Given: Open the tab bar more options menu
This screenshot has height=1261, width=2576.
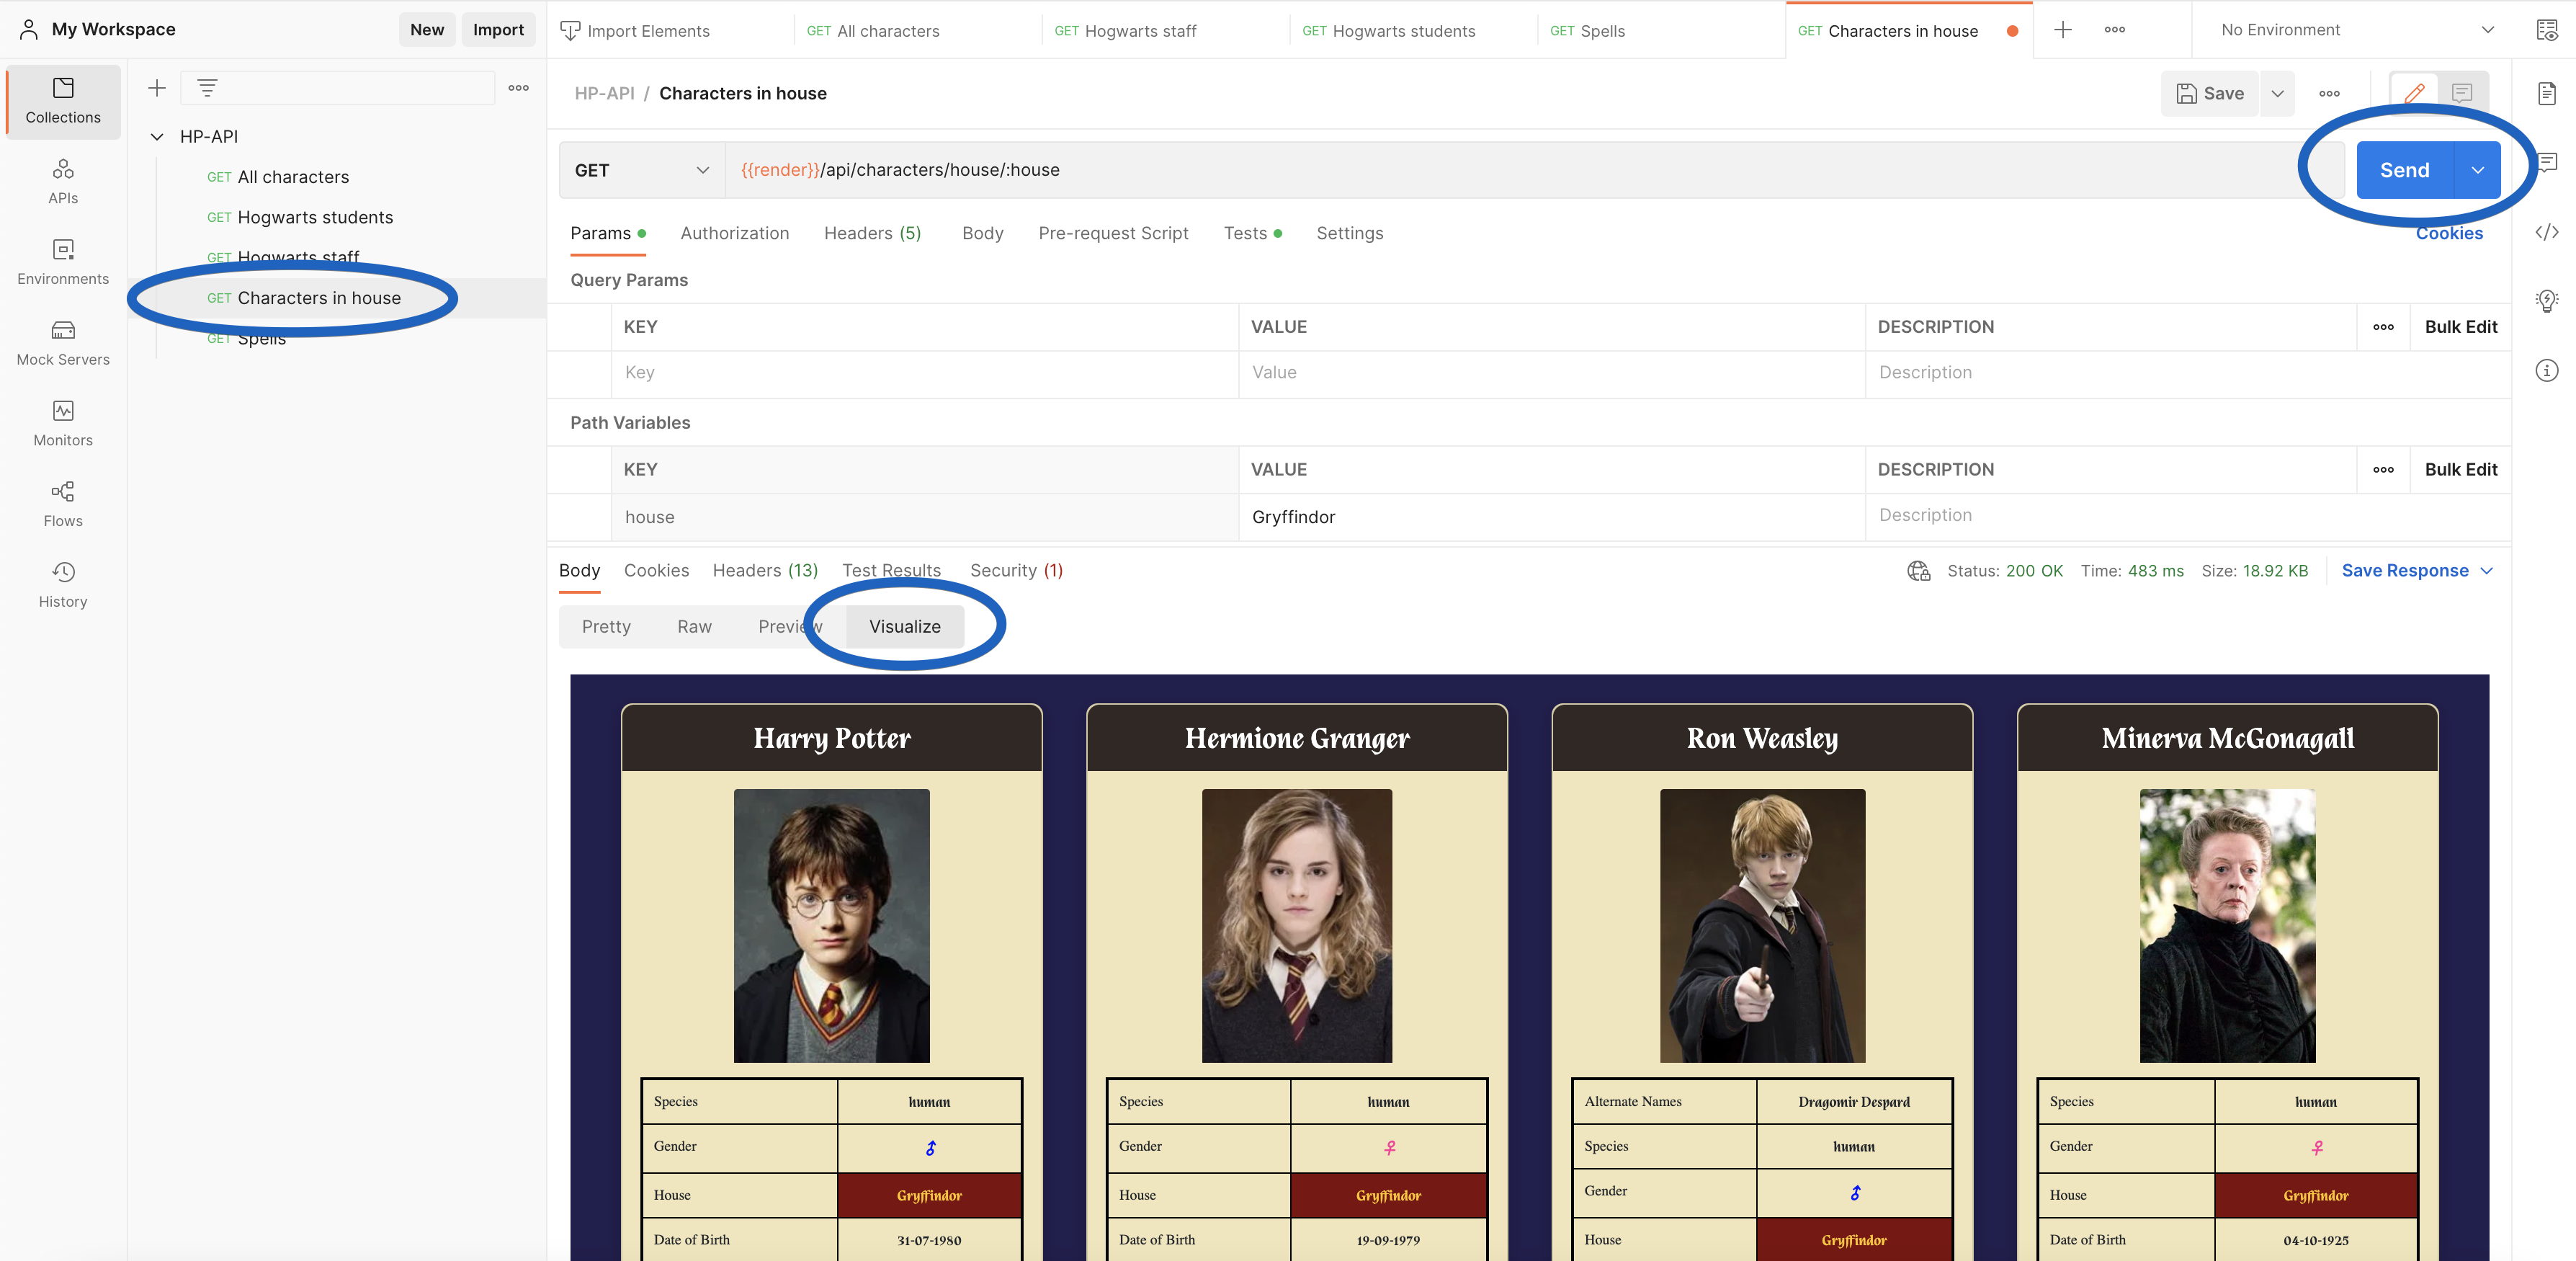Looking at the screenshot, I should pyautogui.click(x=2114, y=30).
